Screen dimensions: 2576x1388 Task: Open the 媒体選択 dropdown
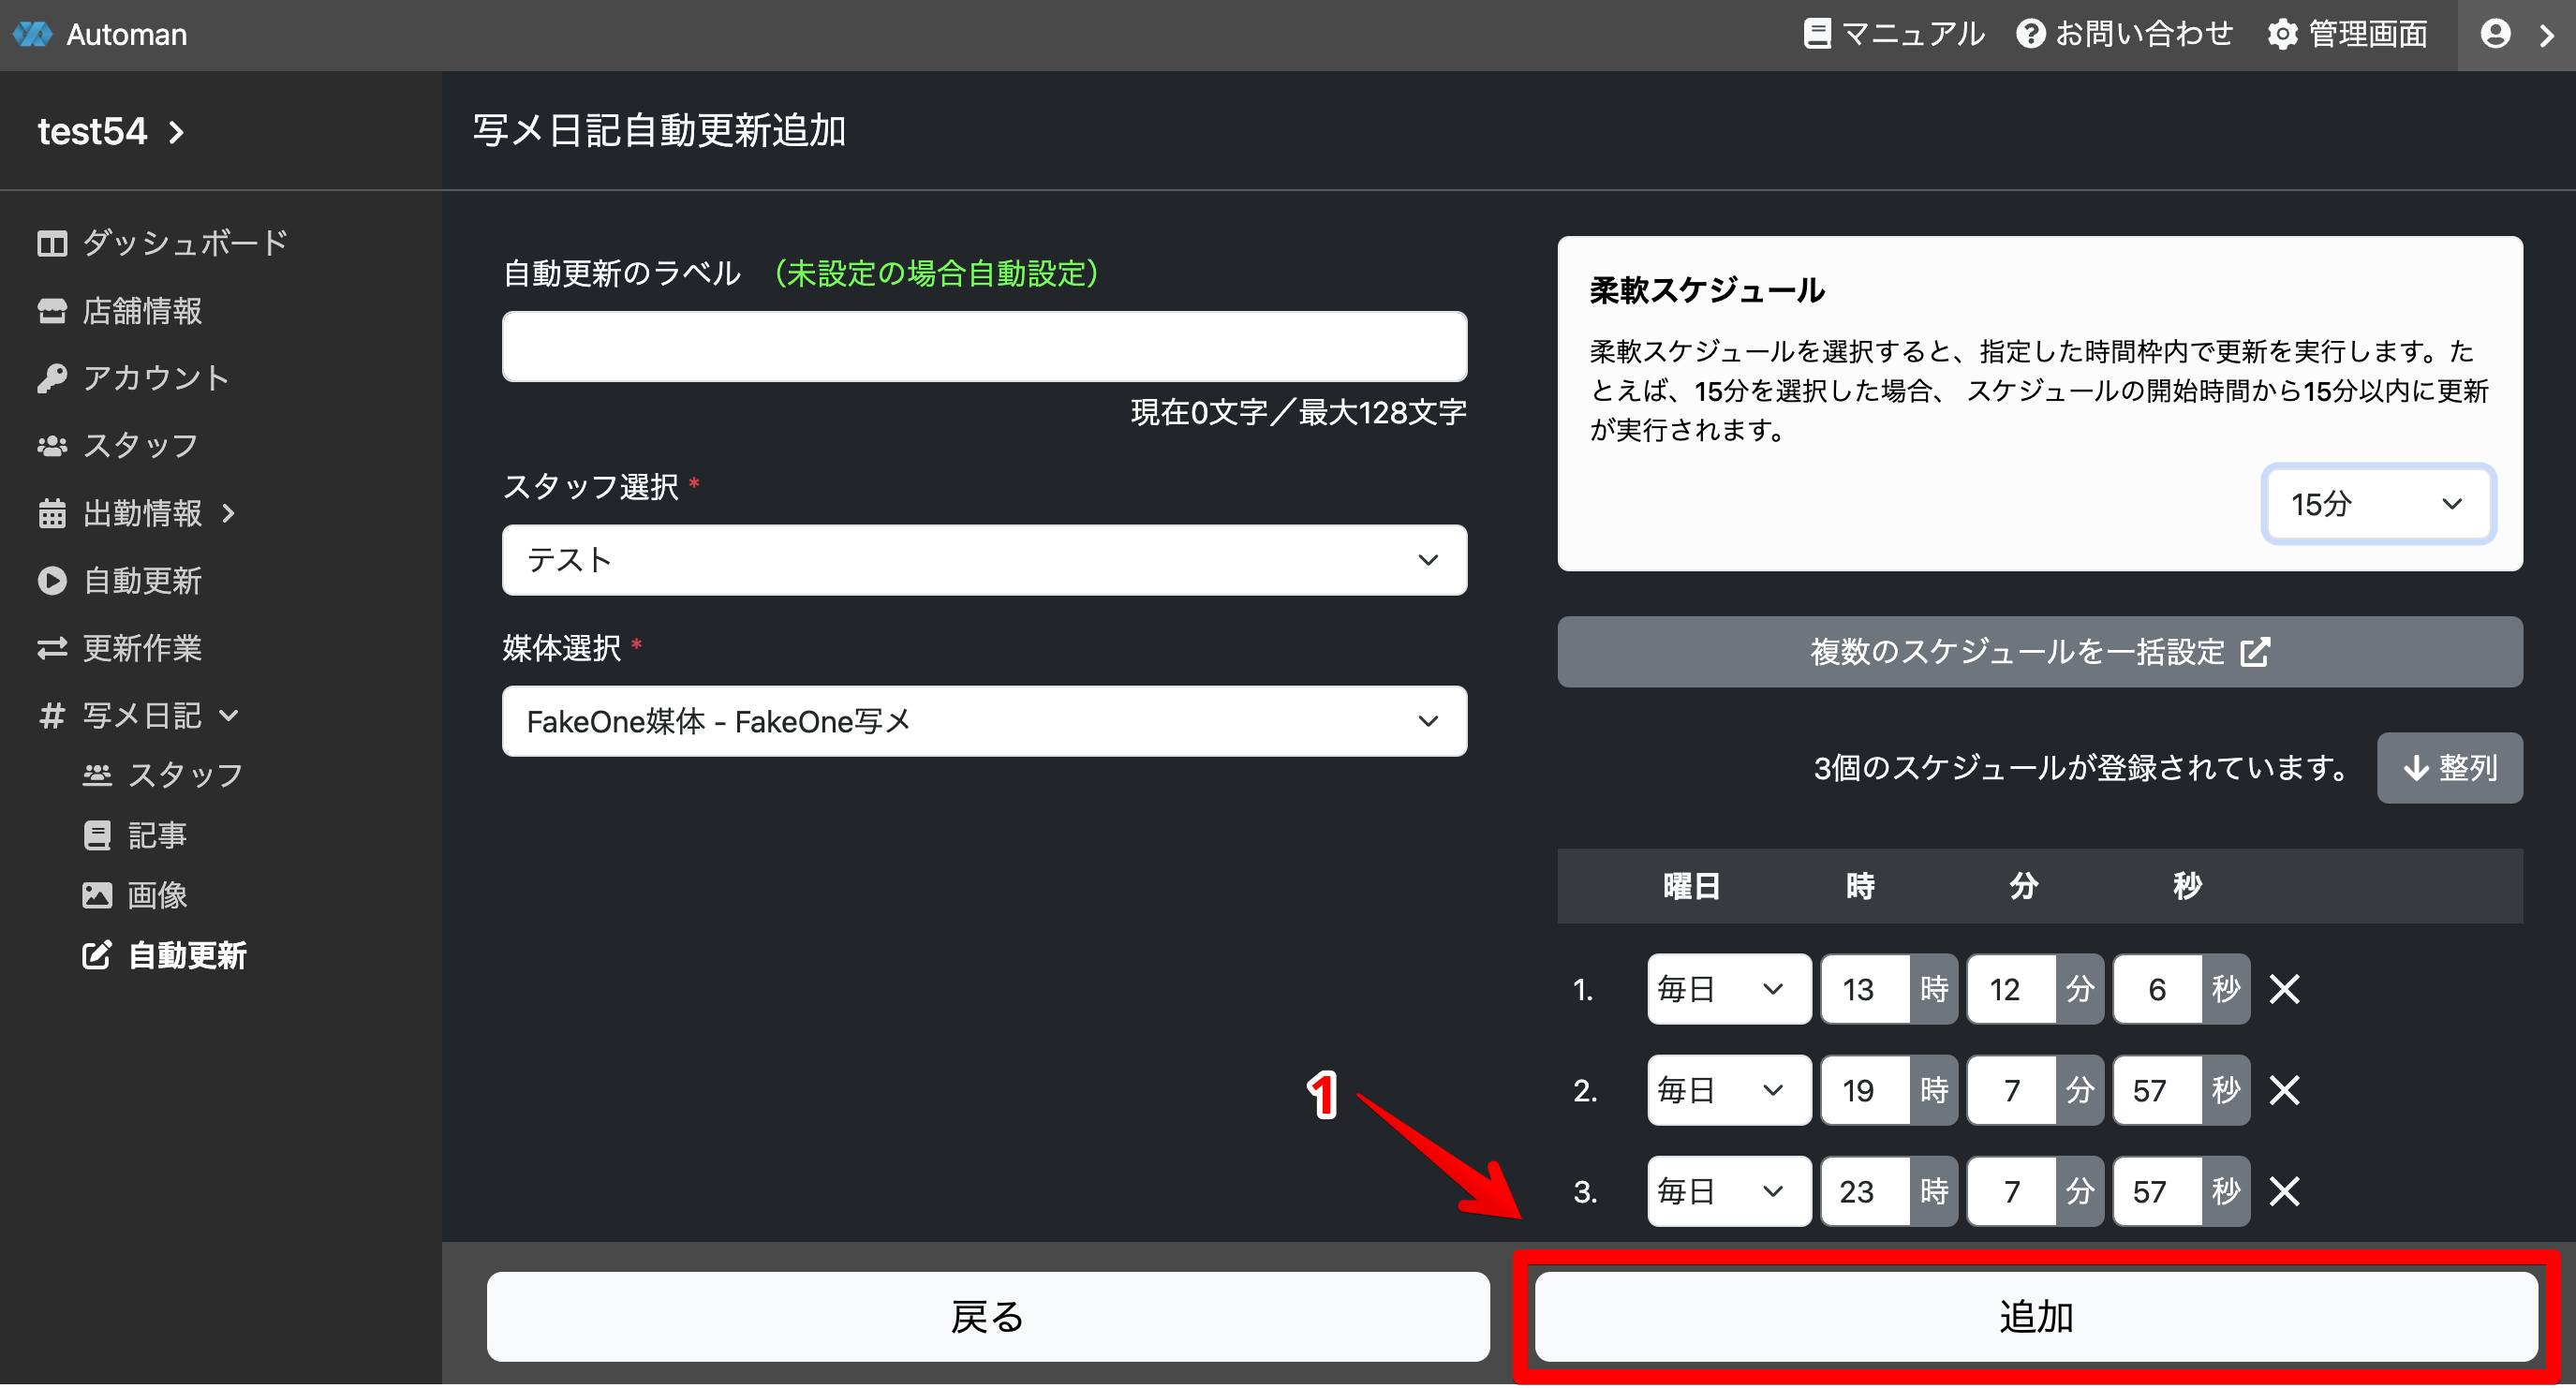[x=984, y=721]
